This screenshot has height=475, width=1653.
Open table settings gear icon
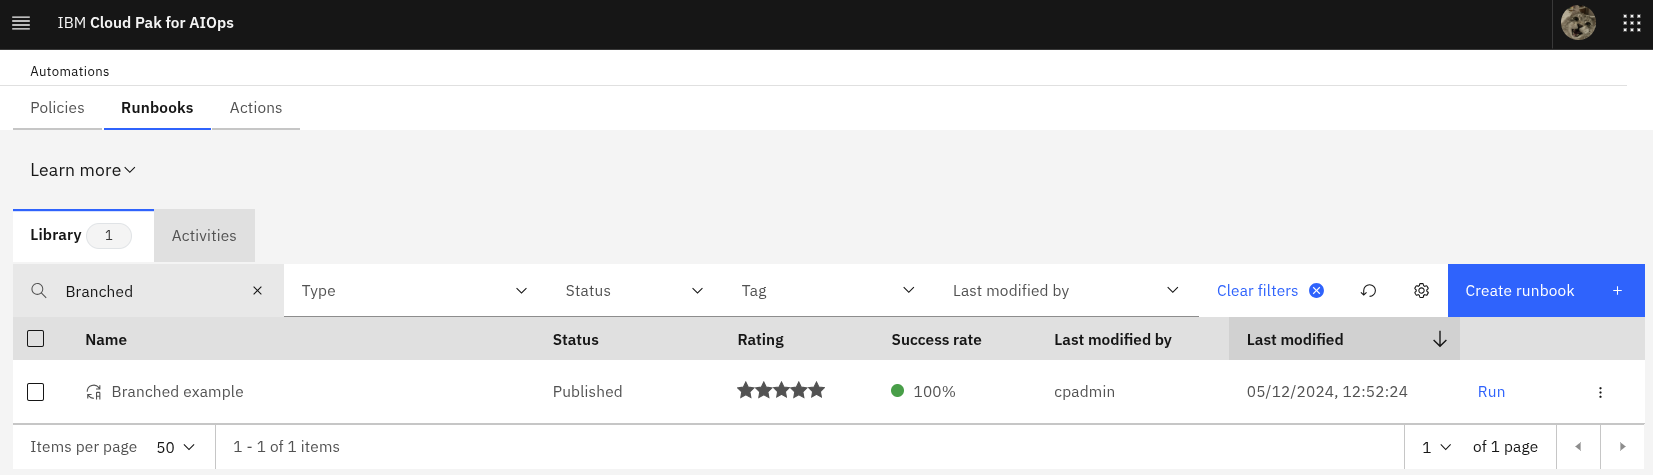[1421, 291]
